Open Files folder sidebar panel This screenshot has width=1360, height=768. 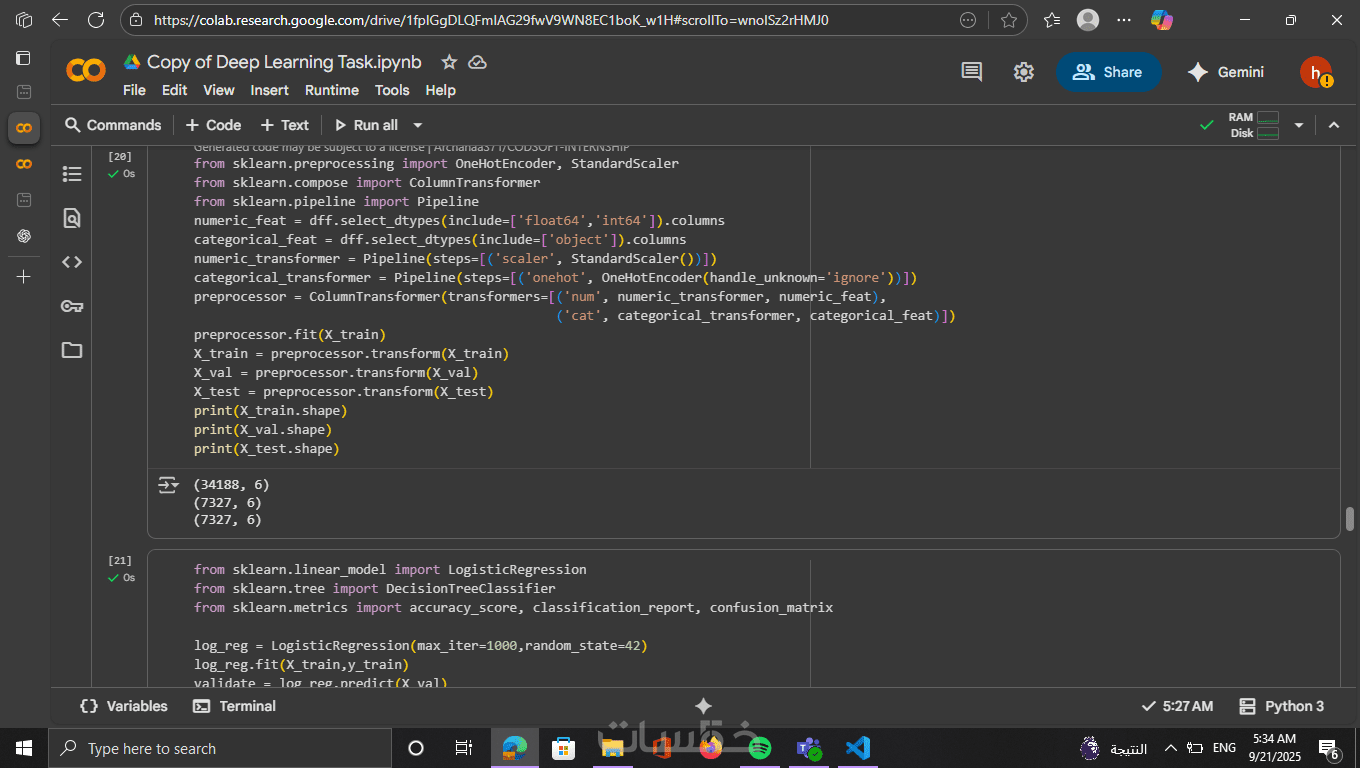pyautogui.click(x=72, y=350)
